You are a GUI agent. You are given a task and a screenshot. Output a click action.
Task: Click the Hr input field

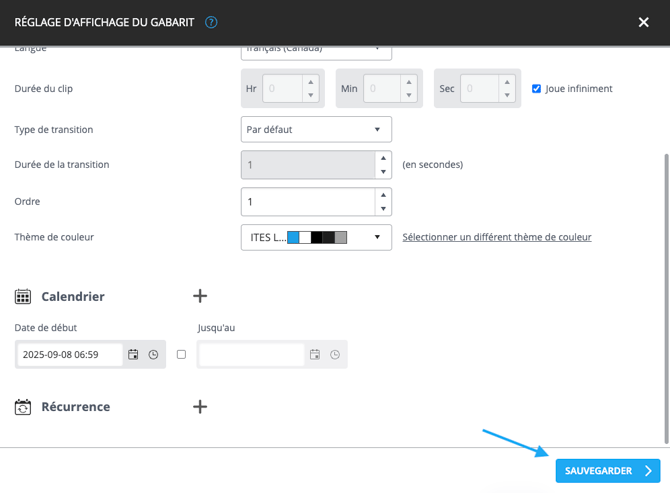(282, 88)
